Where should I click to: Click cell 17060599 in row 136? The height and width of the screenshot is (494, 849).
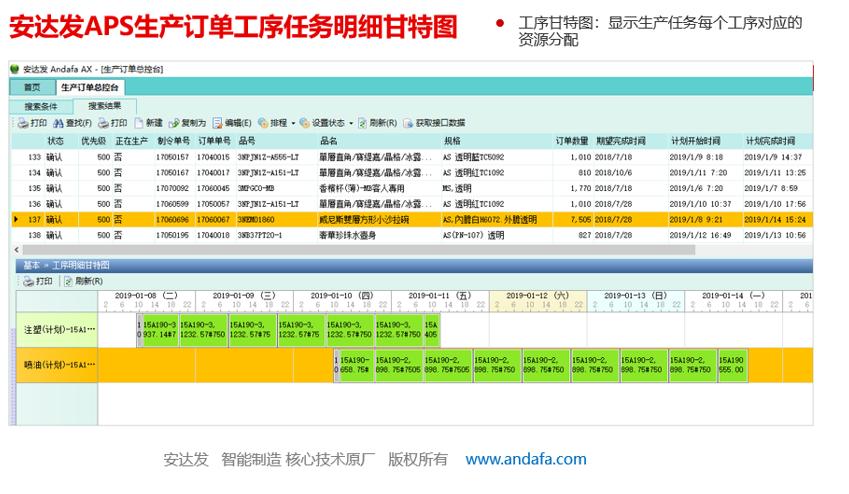(x=173, y=204)
